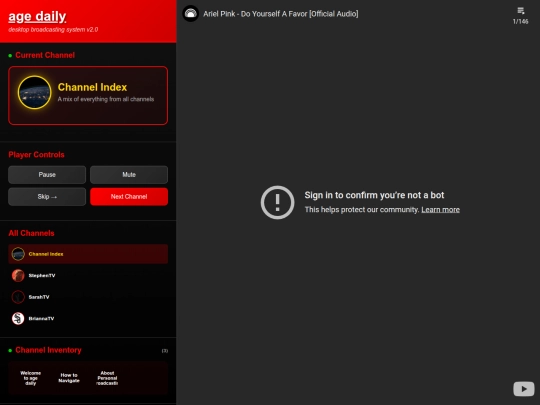The width and height of the screenshot is (540, 405).
Task: Select the StephenTV channel
Action: point(88,276)
